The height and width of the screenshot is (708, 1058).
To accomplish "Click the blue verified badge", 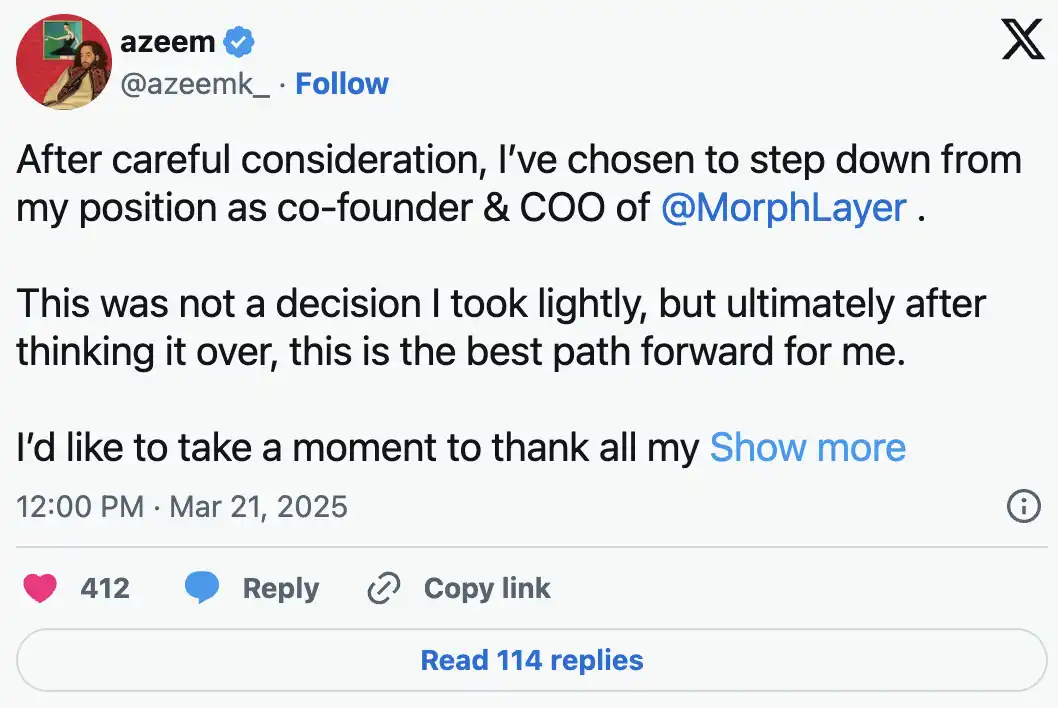I will 240,42.
